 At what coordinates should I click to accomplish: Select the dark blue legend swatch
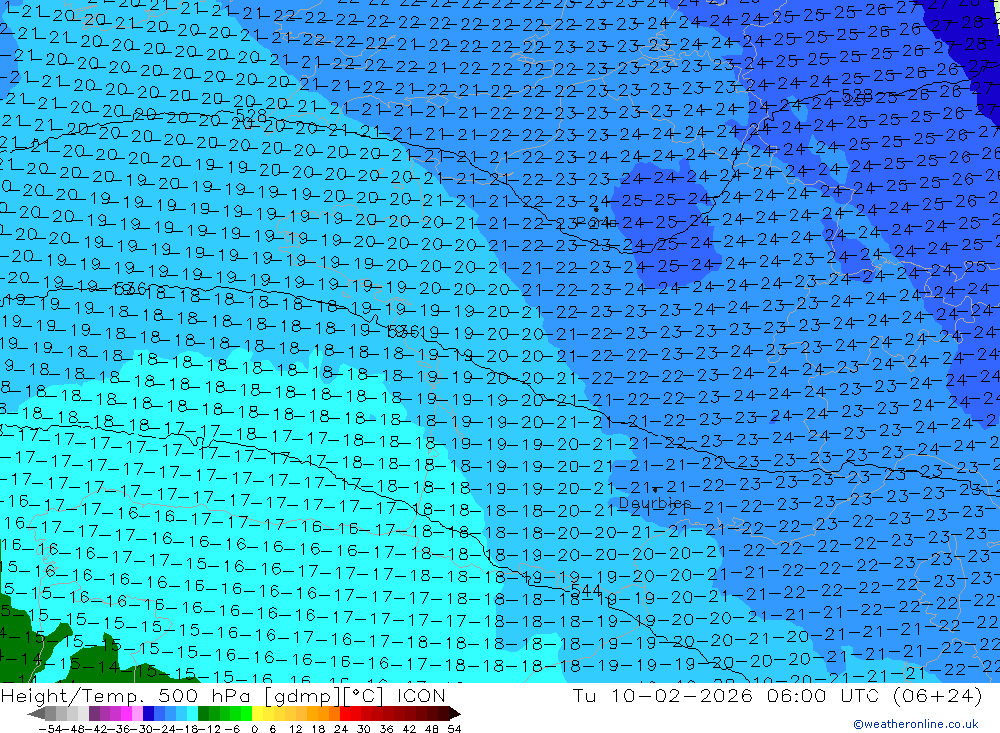149,714
